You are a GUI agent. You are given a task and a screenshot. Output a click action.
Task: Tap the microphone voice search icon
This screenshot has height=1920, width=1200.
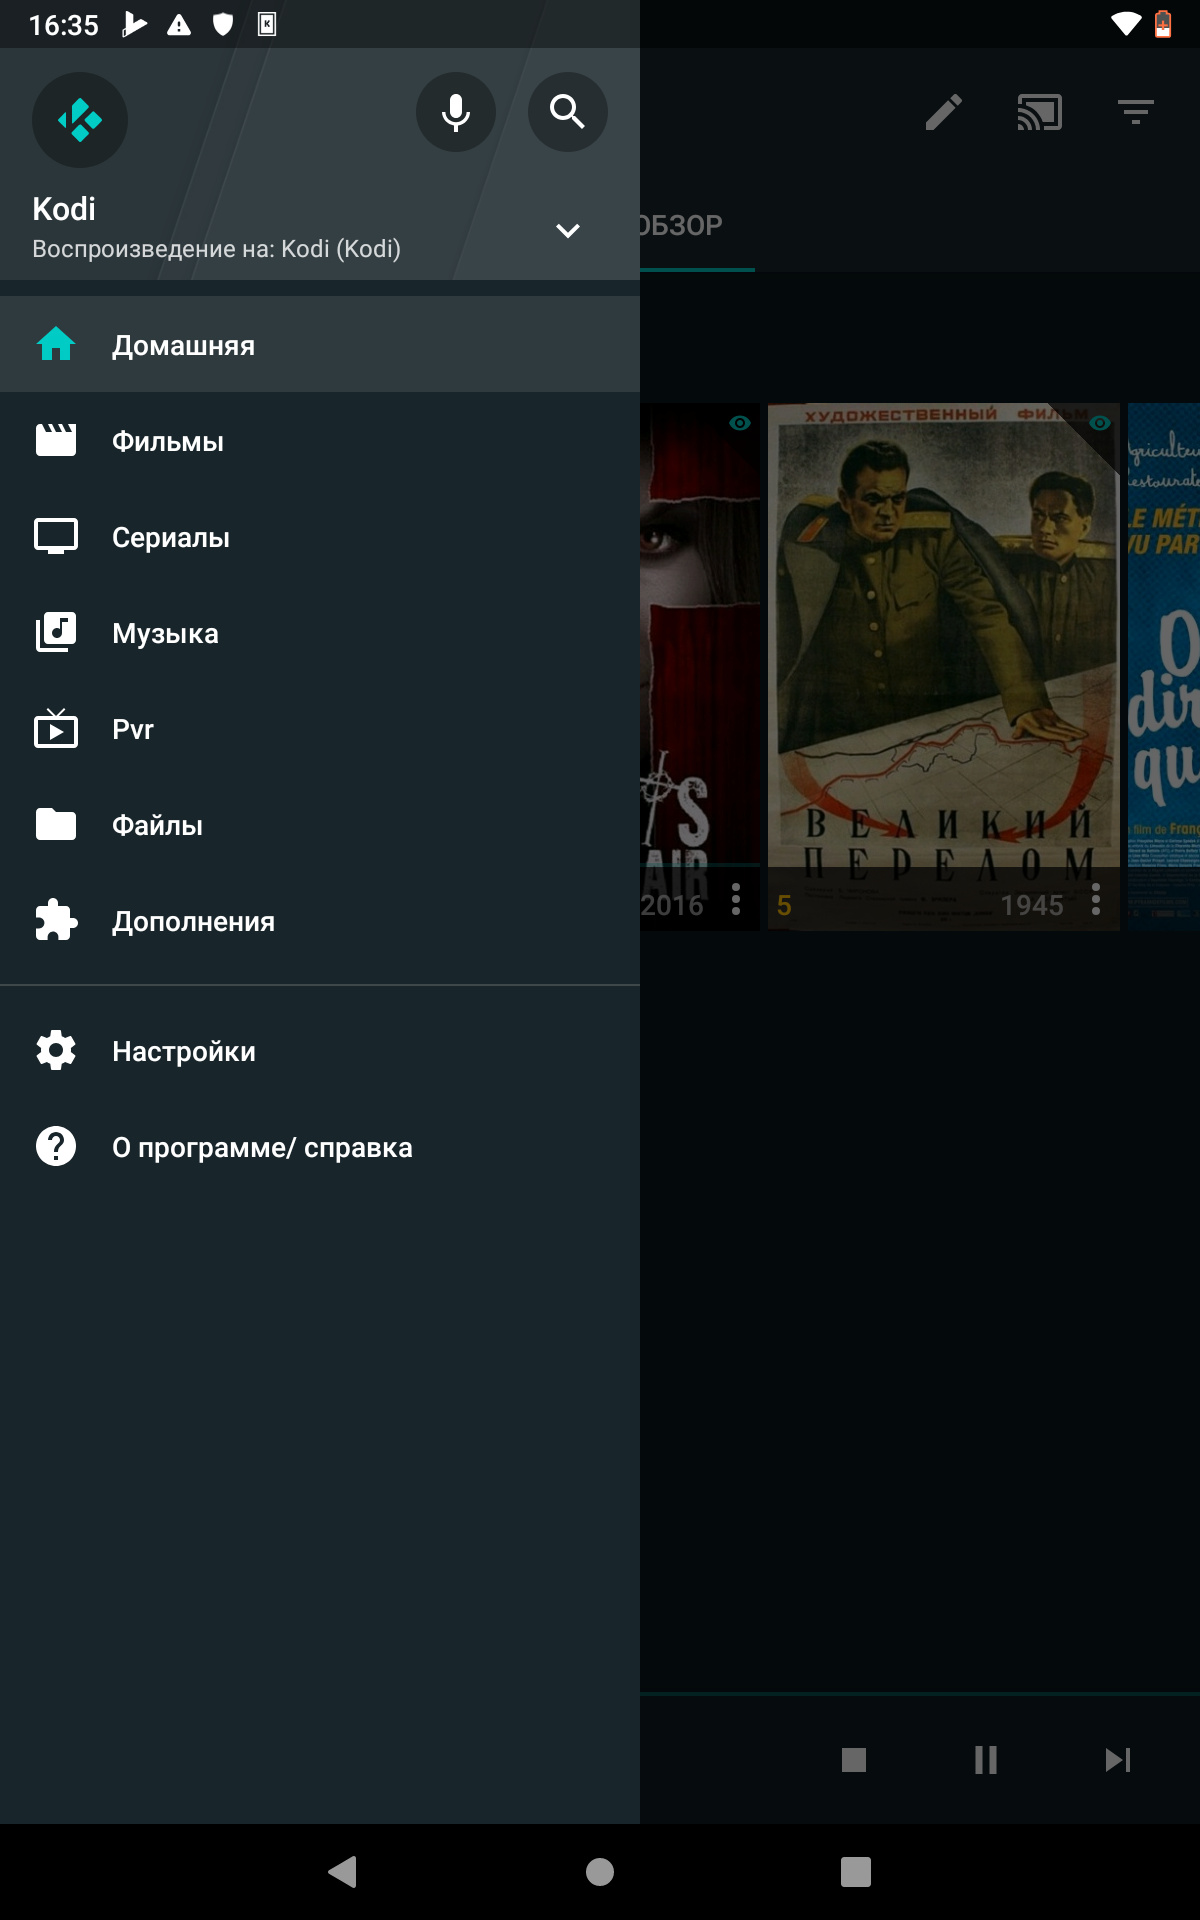[456, 112]
